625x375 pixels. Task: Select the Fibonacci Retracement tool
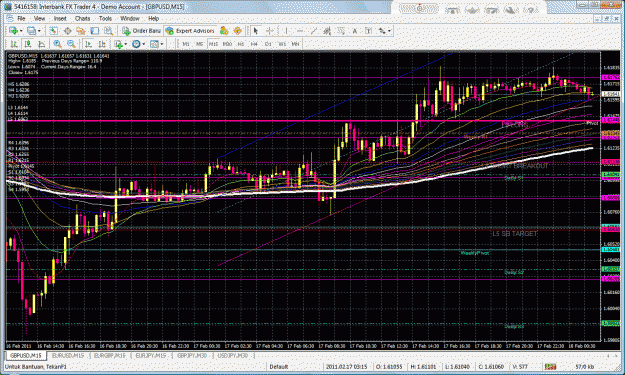[x=341, y=31]
